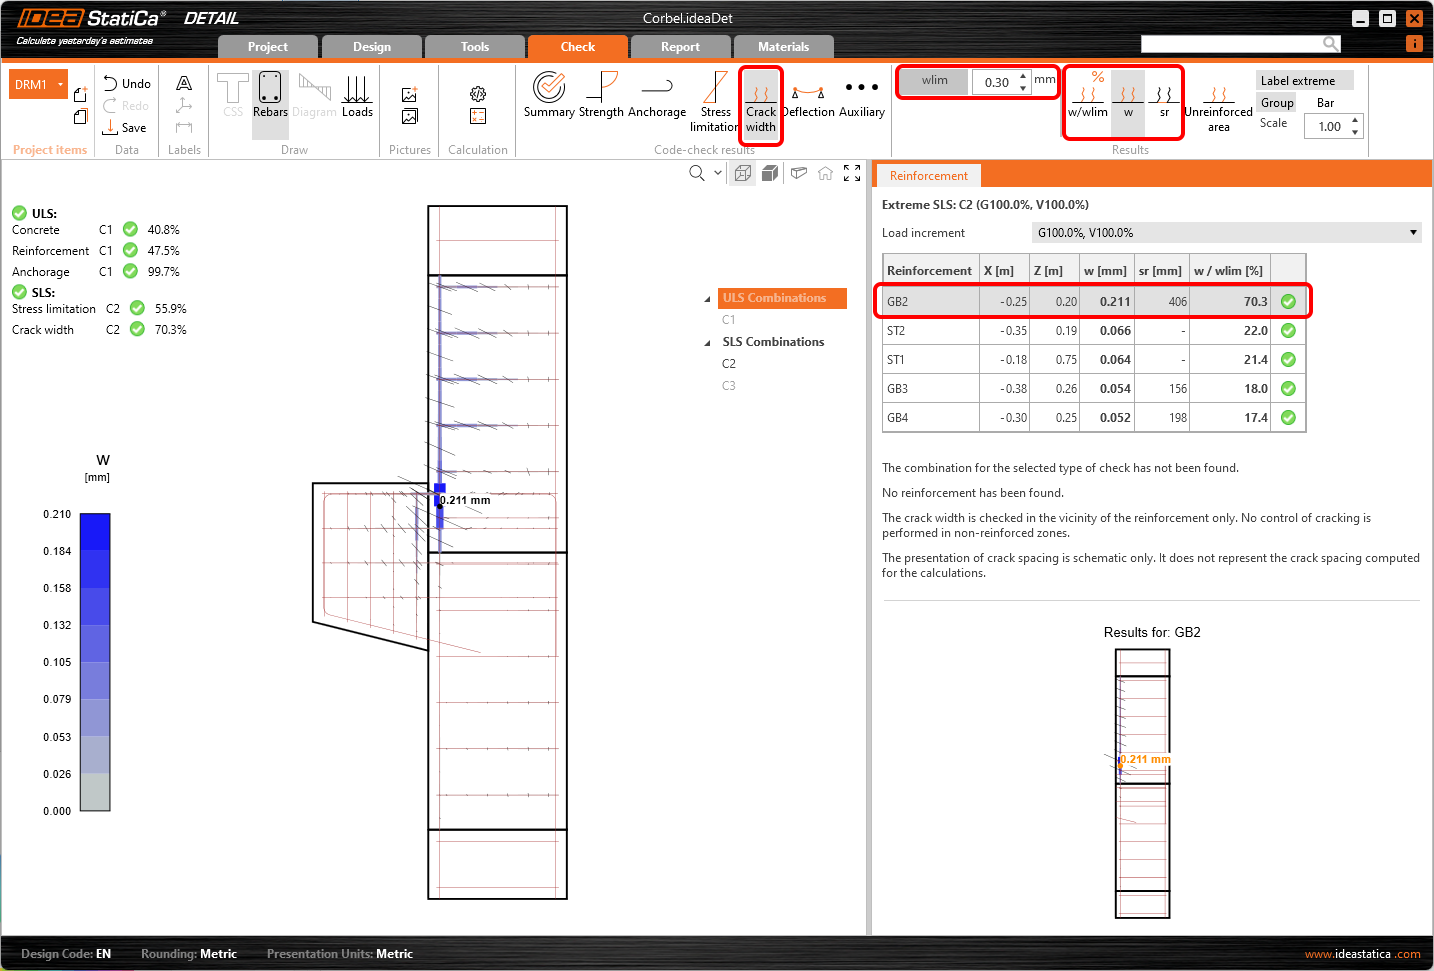Open the Stress limitation check
This screenshot has height=971, width=1434.
click(x=715, y=100)
